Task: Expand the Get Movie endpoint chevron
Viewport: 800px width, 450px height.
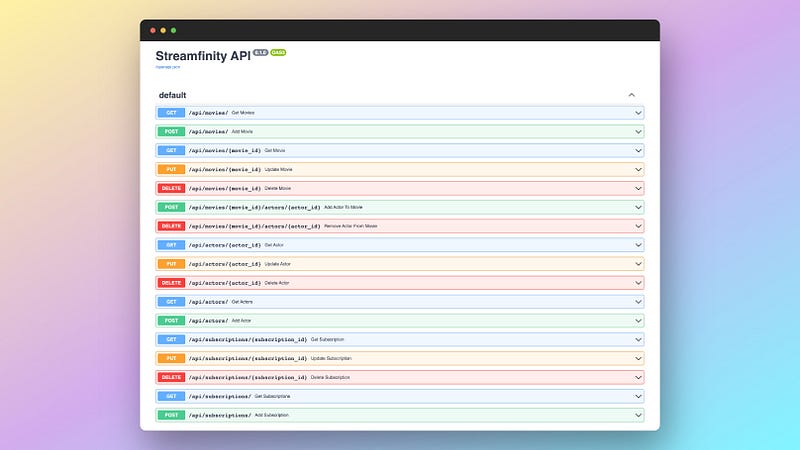Action: point(638,151)
